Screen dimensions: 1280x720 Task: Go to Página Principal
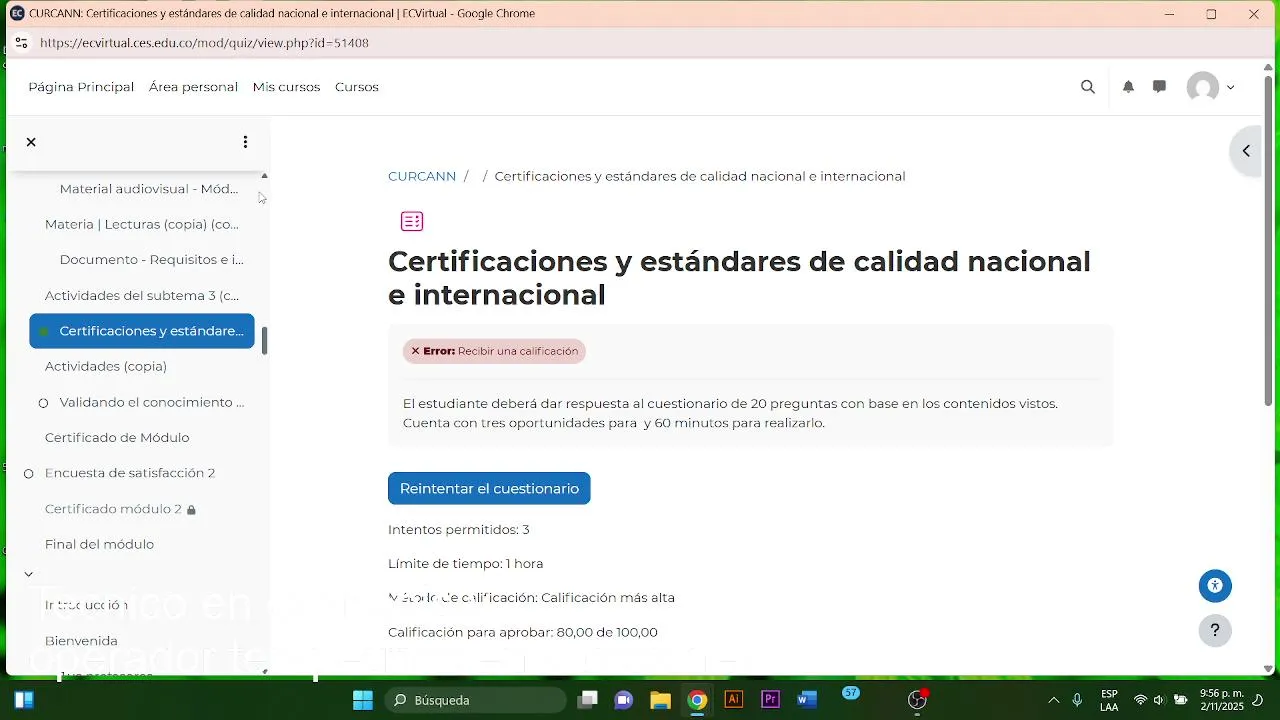point(81,87)
